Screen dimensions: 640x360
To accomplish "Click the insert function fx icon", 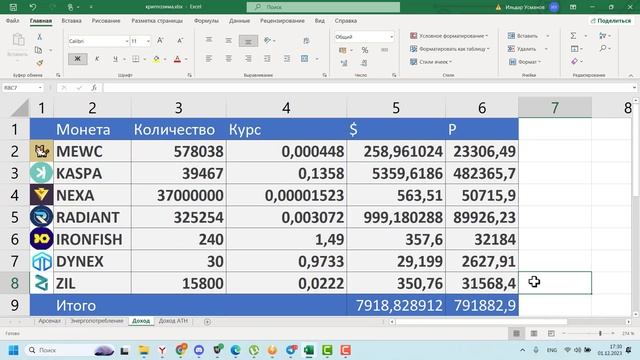I will point(94,88).
